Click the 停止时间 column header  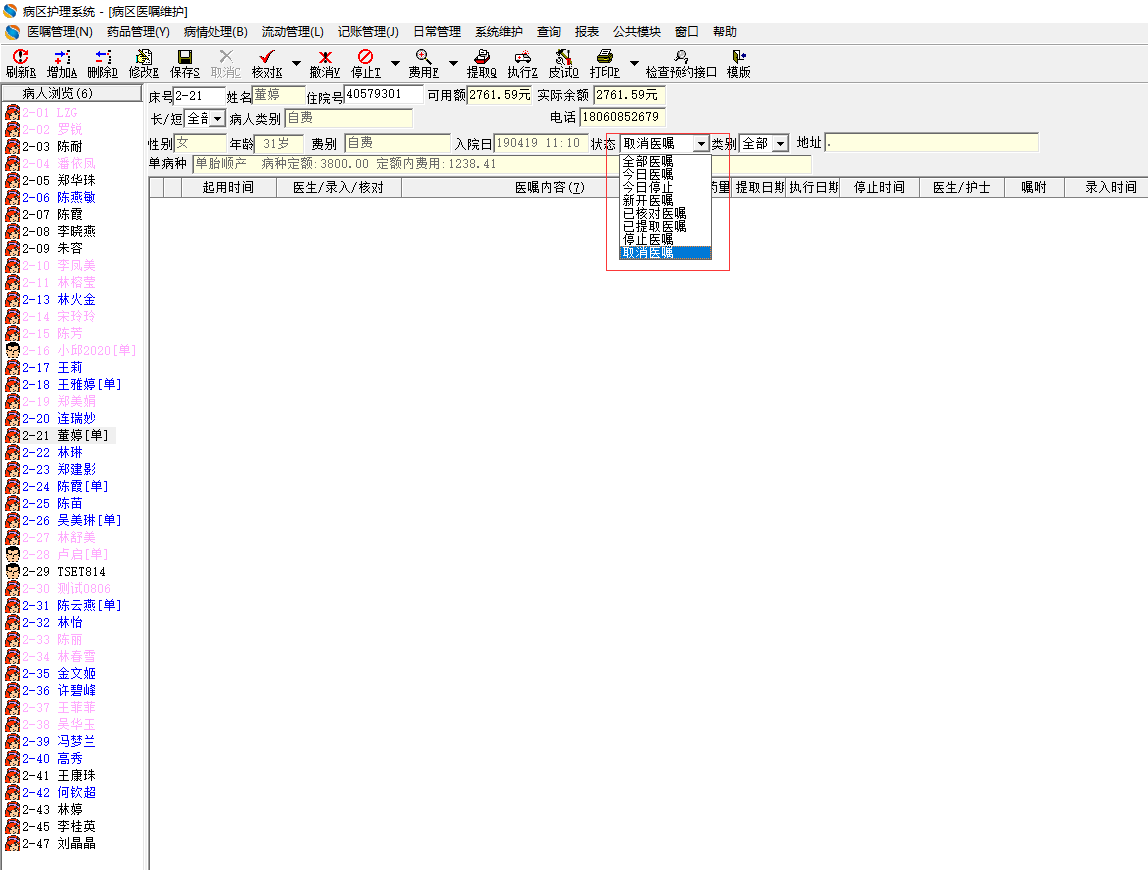pos(879,187)
